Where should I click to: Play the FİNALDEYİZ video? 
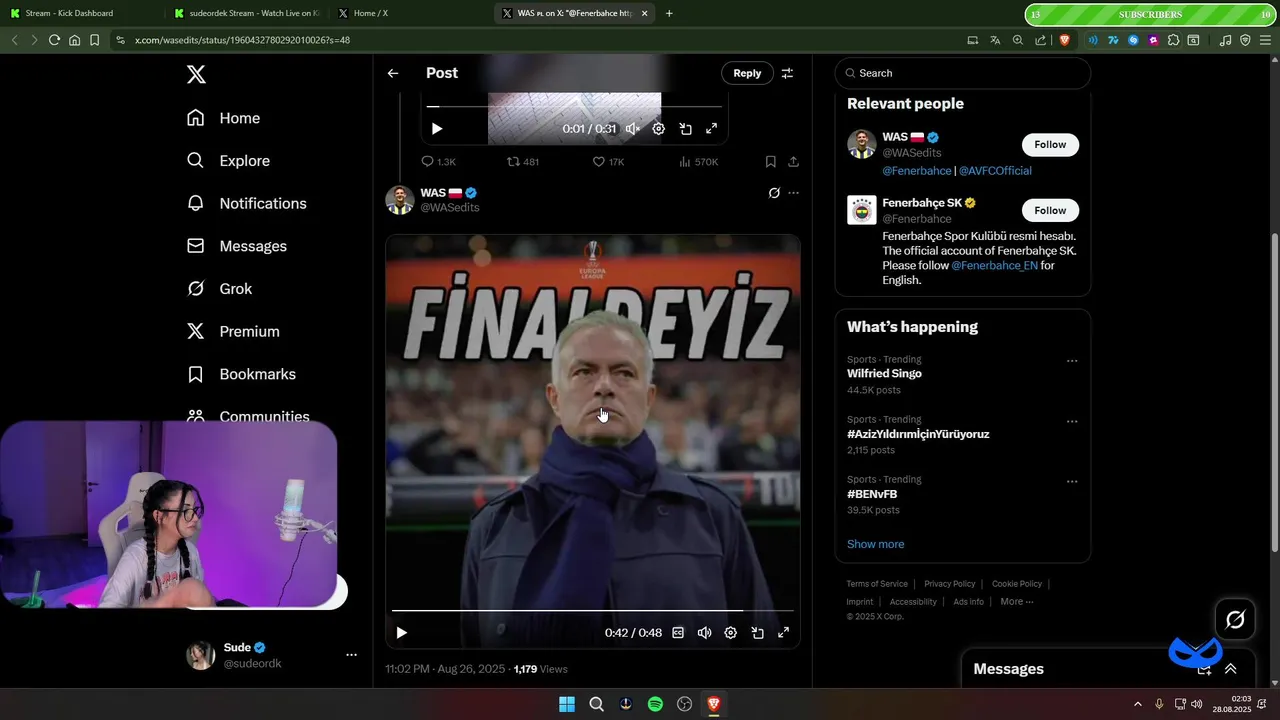point(401,633)
